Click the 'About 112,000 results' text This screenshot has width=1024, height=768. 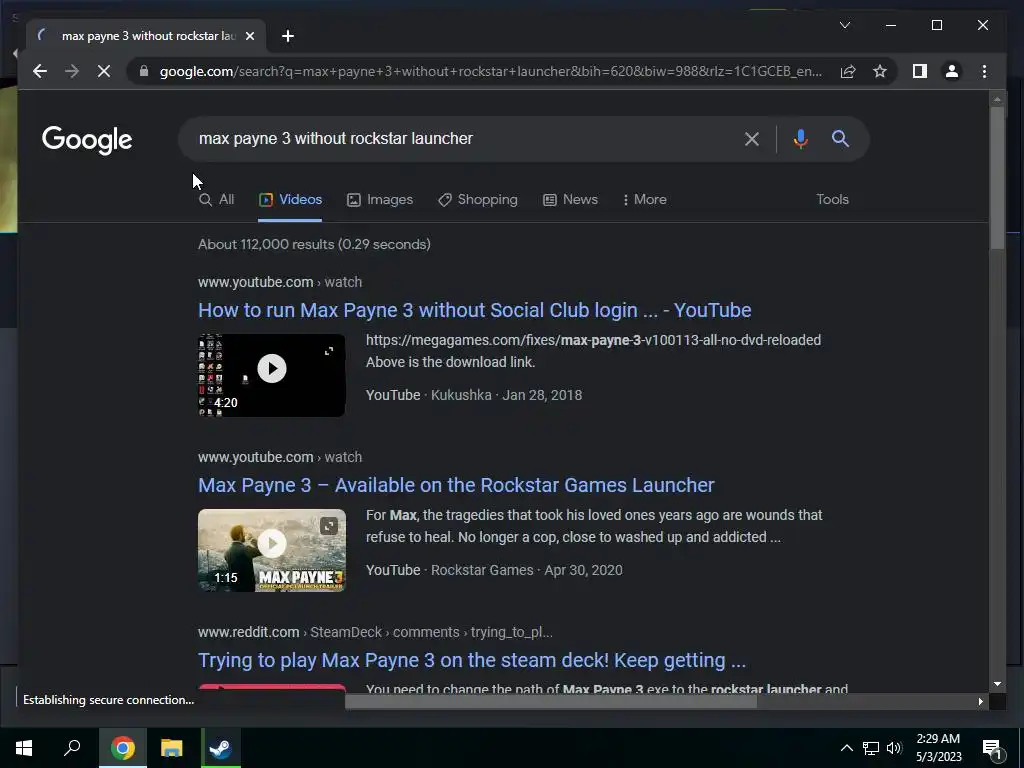[x=314, y=244]
